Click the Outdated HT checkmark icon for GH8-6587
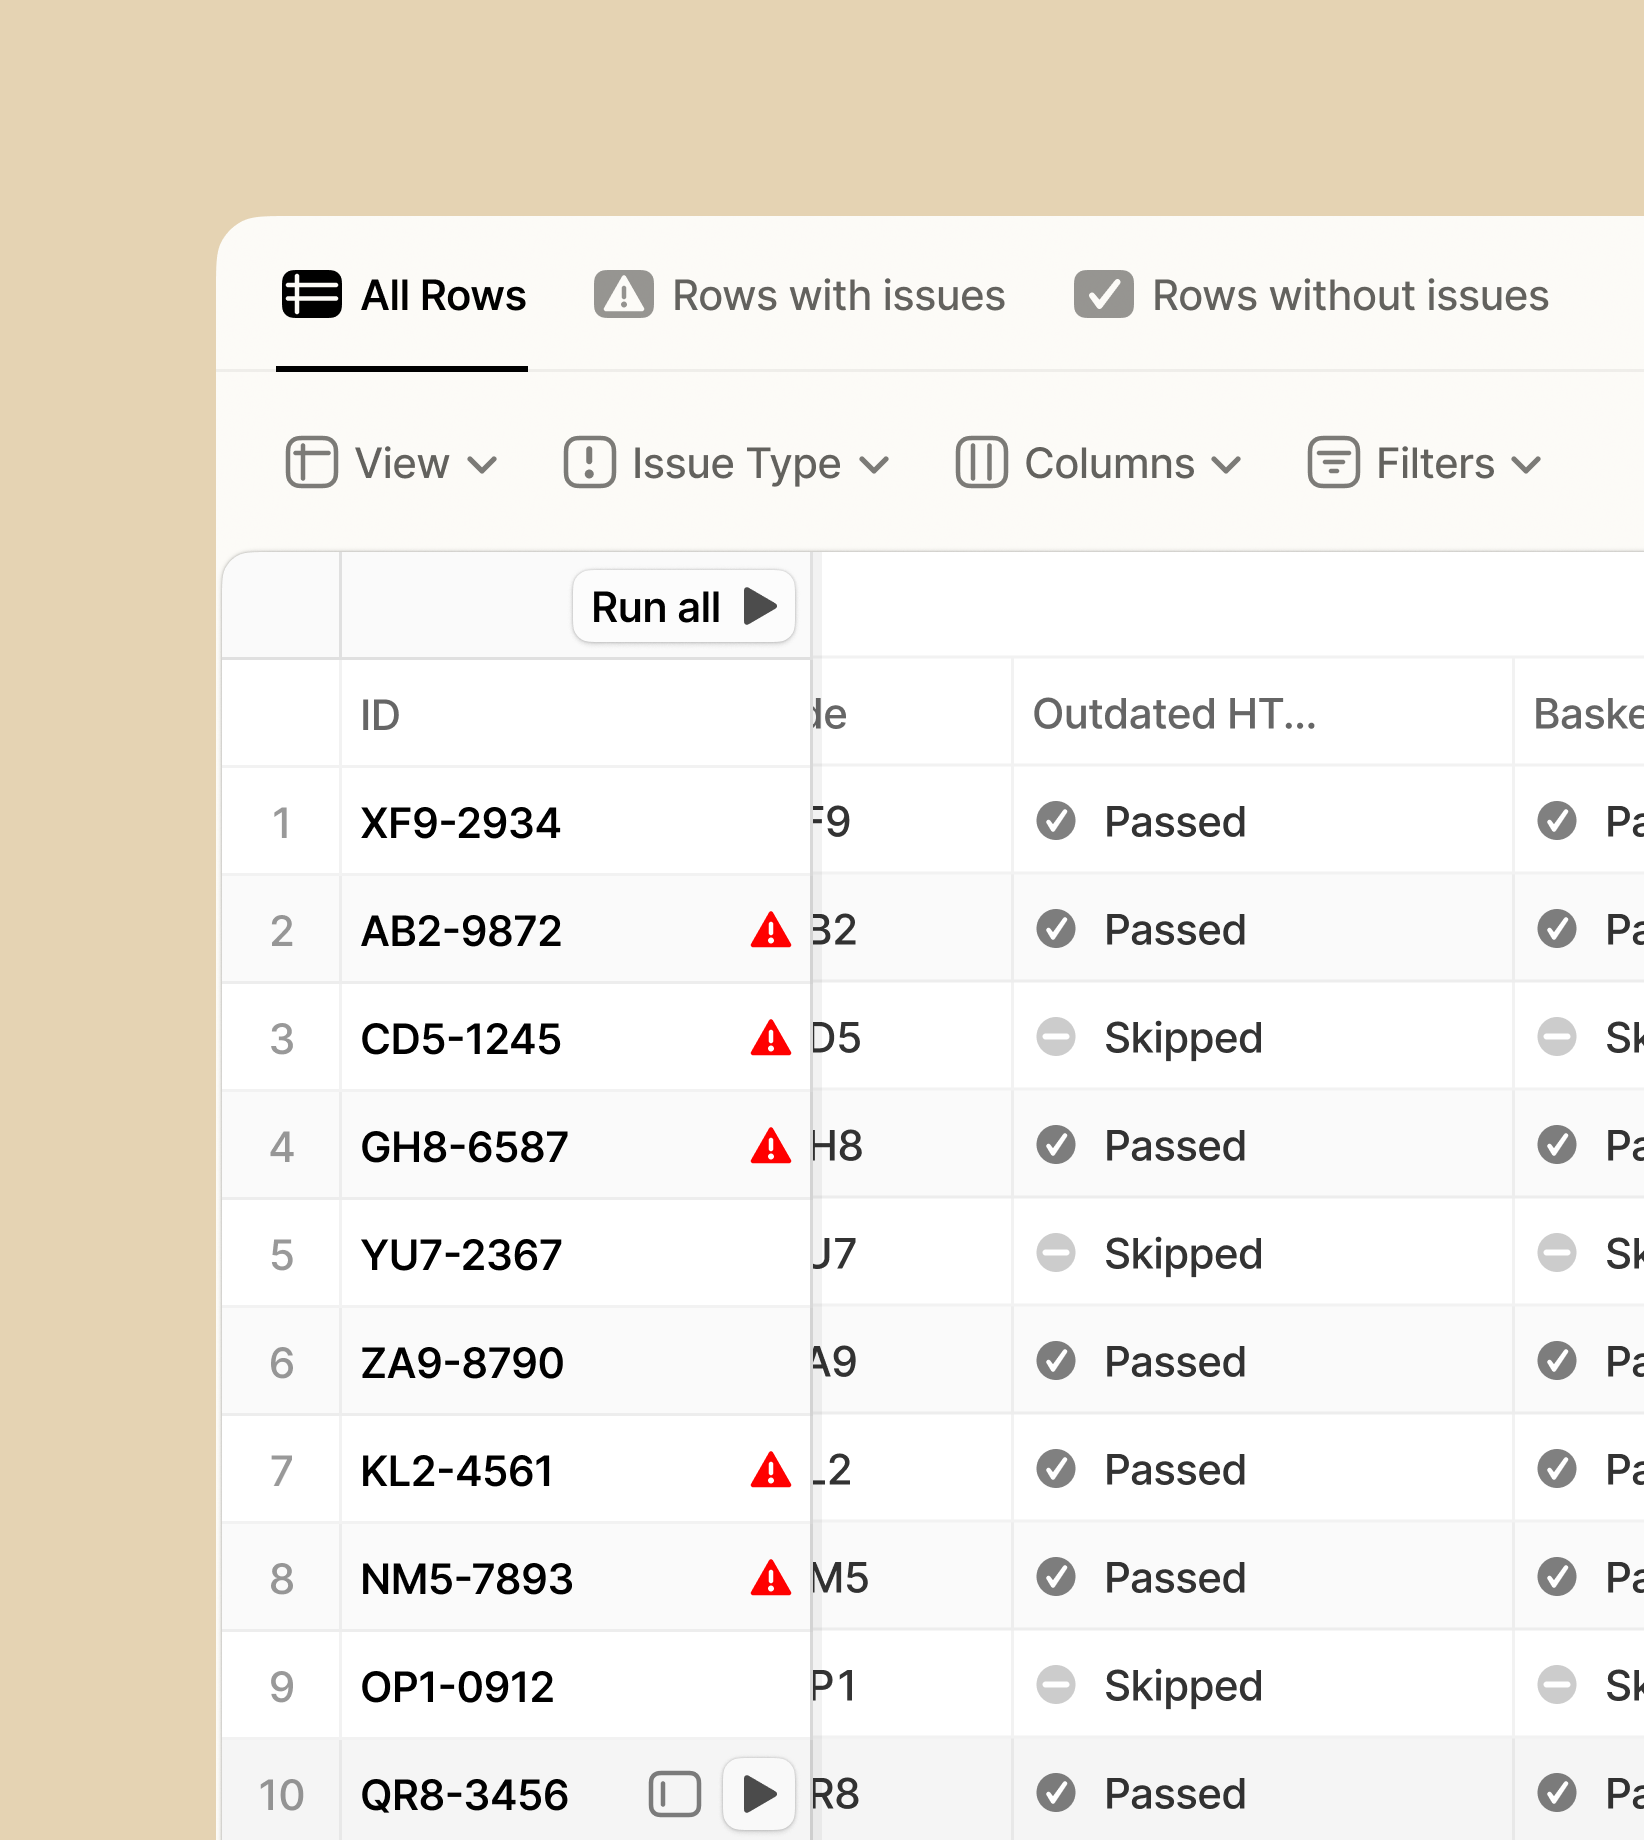Screen dimensions: 1644x1840 click(1056, 1145)
